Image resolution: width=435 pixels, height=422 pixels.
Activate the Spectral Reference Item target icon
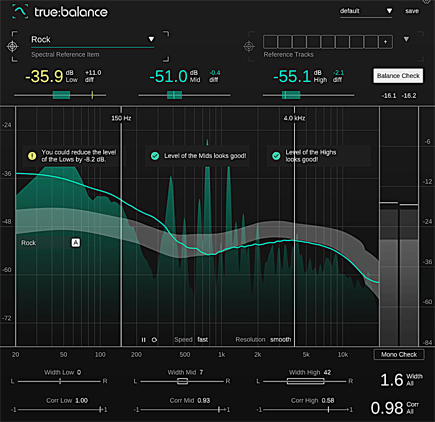(13, 46)
